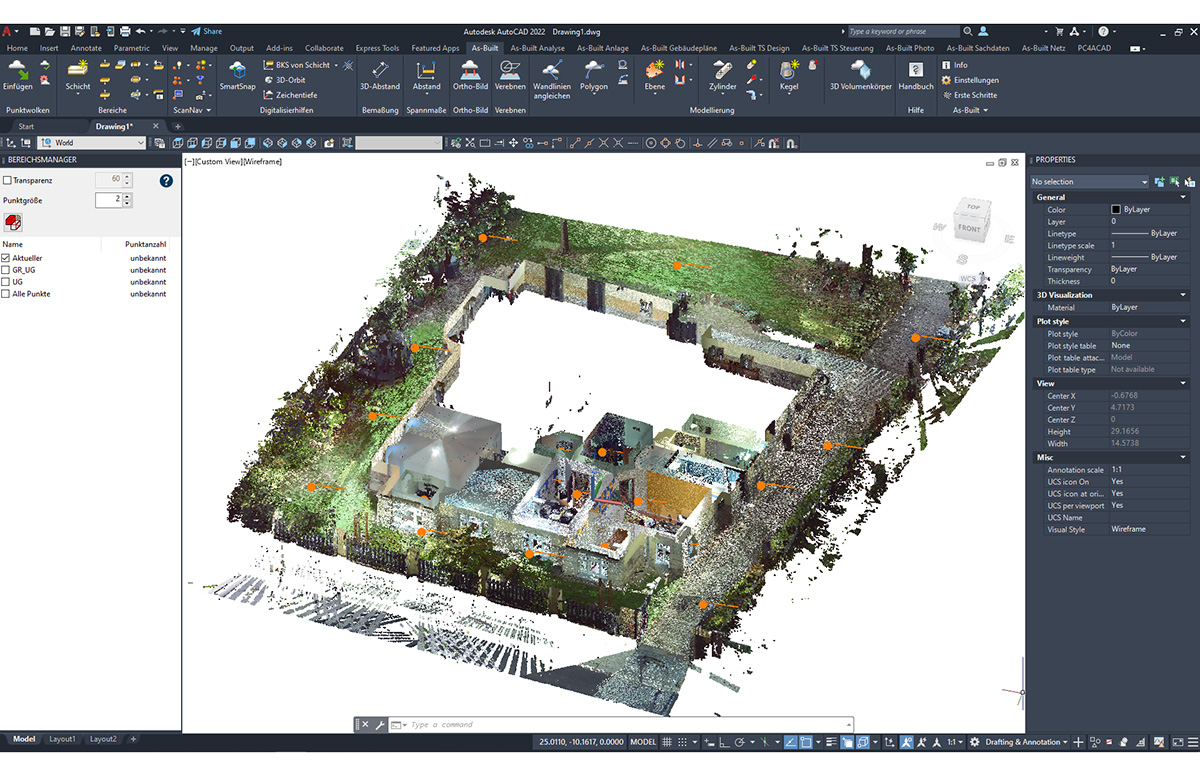
Task: Click the Erste Schritte link
Action: (975, 95)
